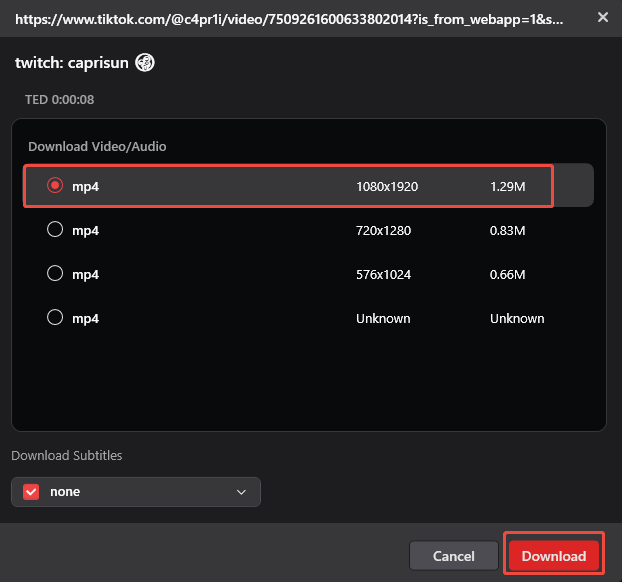The height and width of the screenshot is (582, 622).
Task: Click the Cancel button
Action: click(453, 556)
